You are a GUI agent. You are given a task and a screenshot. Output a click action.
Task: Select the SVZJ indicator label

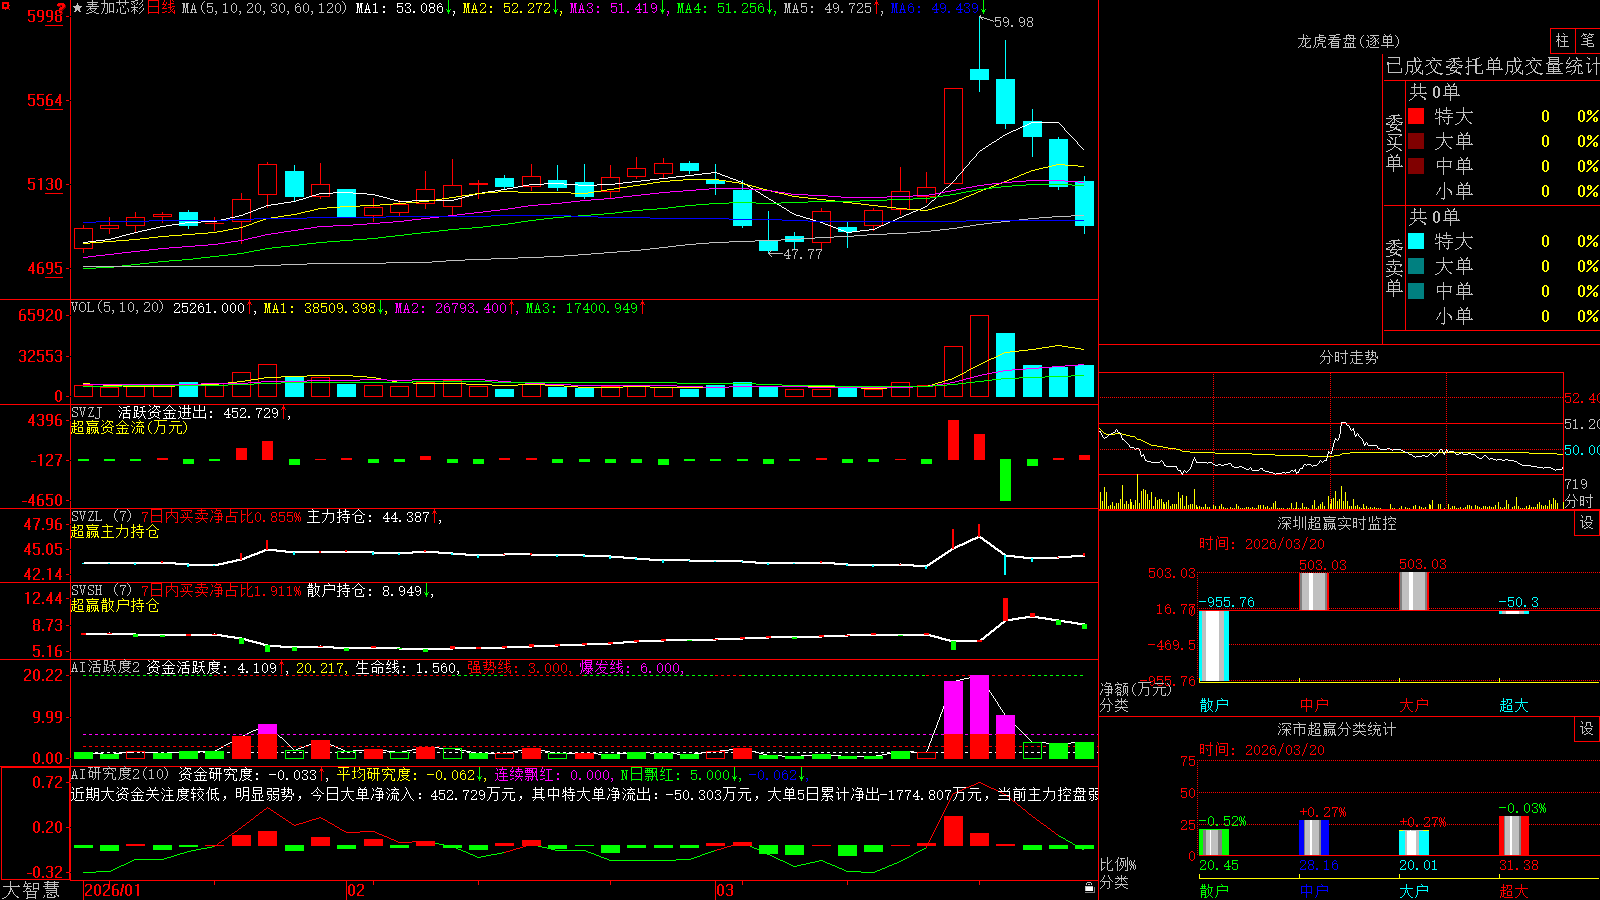pyautogui.click(x=87, y=412)
